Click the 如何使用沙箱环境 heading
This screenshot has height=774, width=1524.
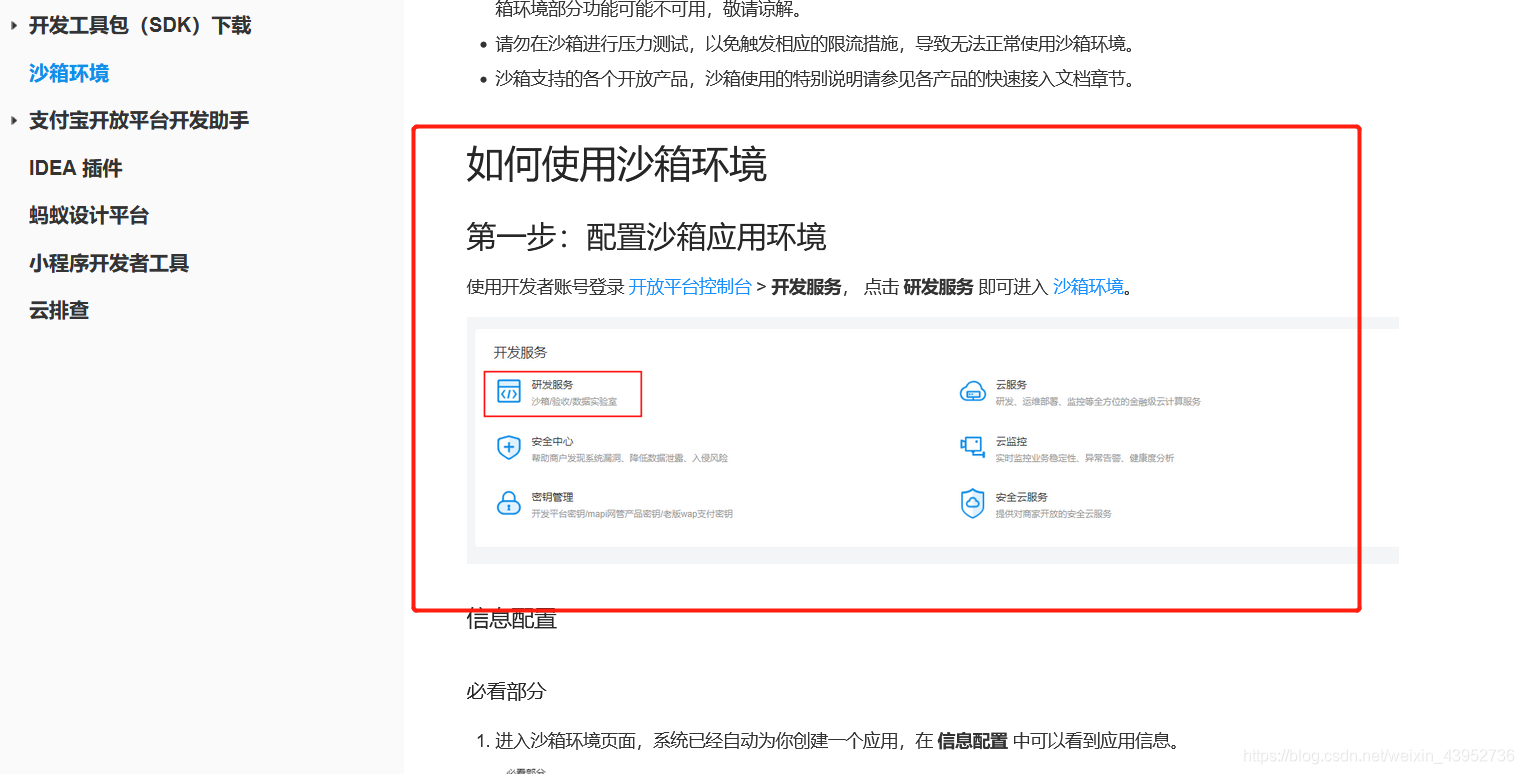point(616,164)
